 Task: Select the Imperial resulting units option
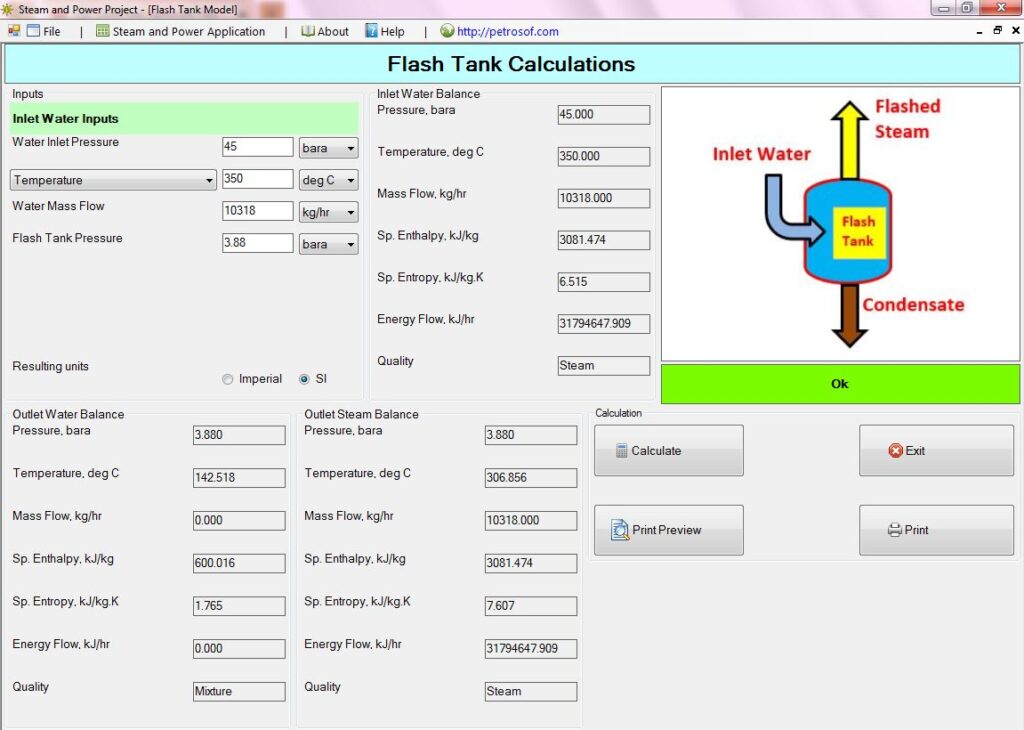(x=228, y=379)
